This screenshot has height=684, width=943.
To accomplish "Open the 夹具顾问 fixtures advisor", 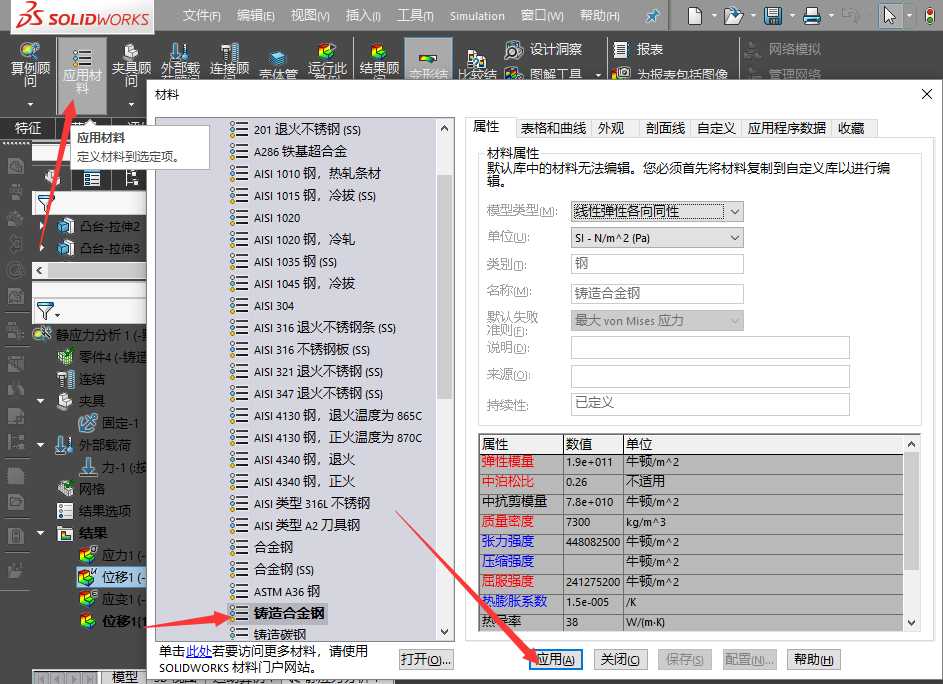I will point(131,66).
